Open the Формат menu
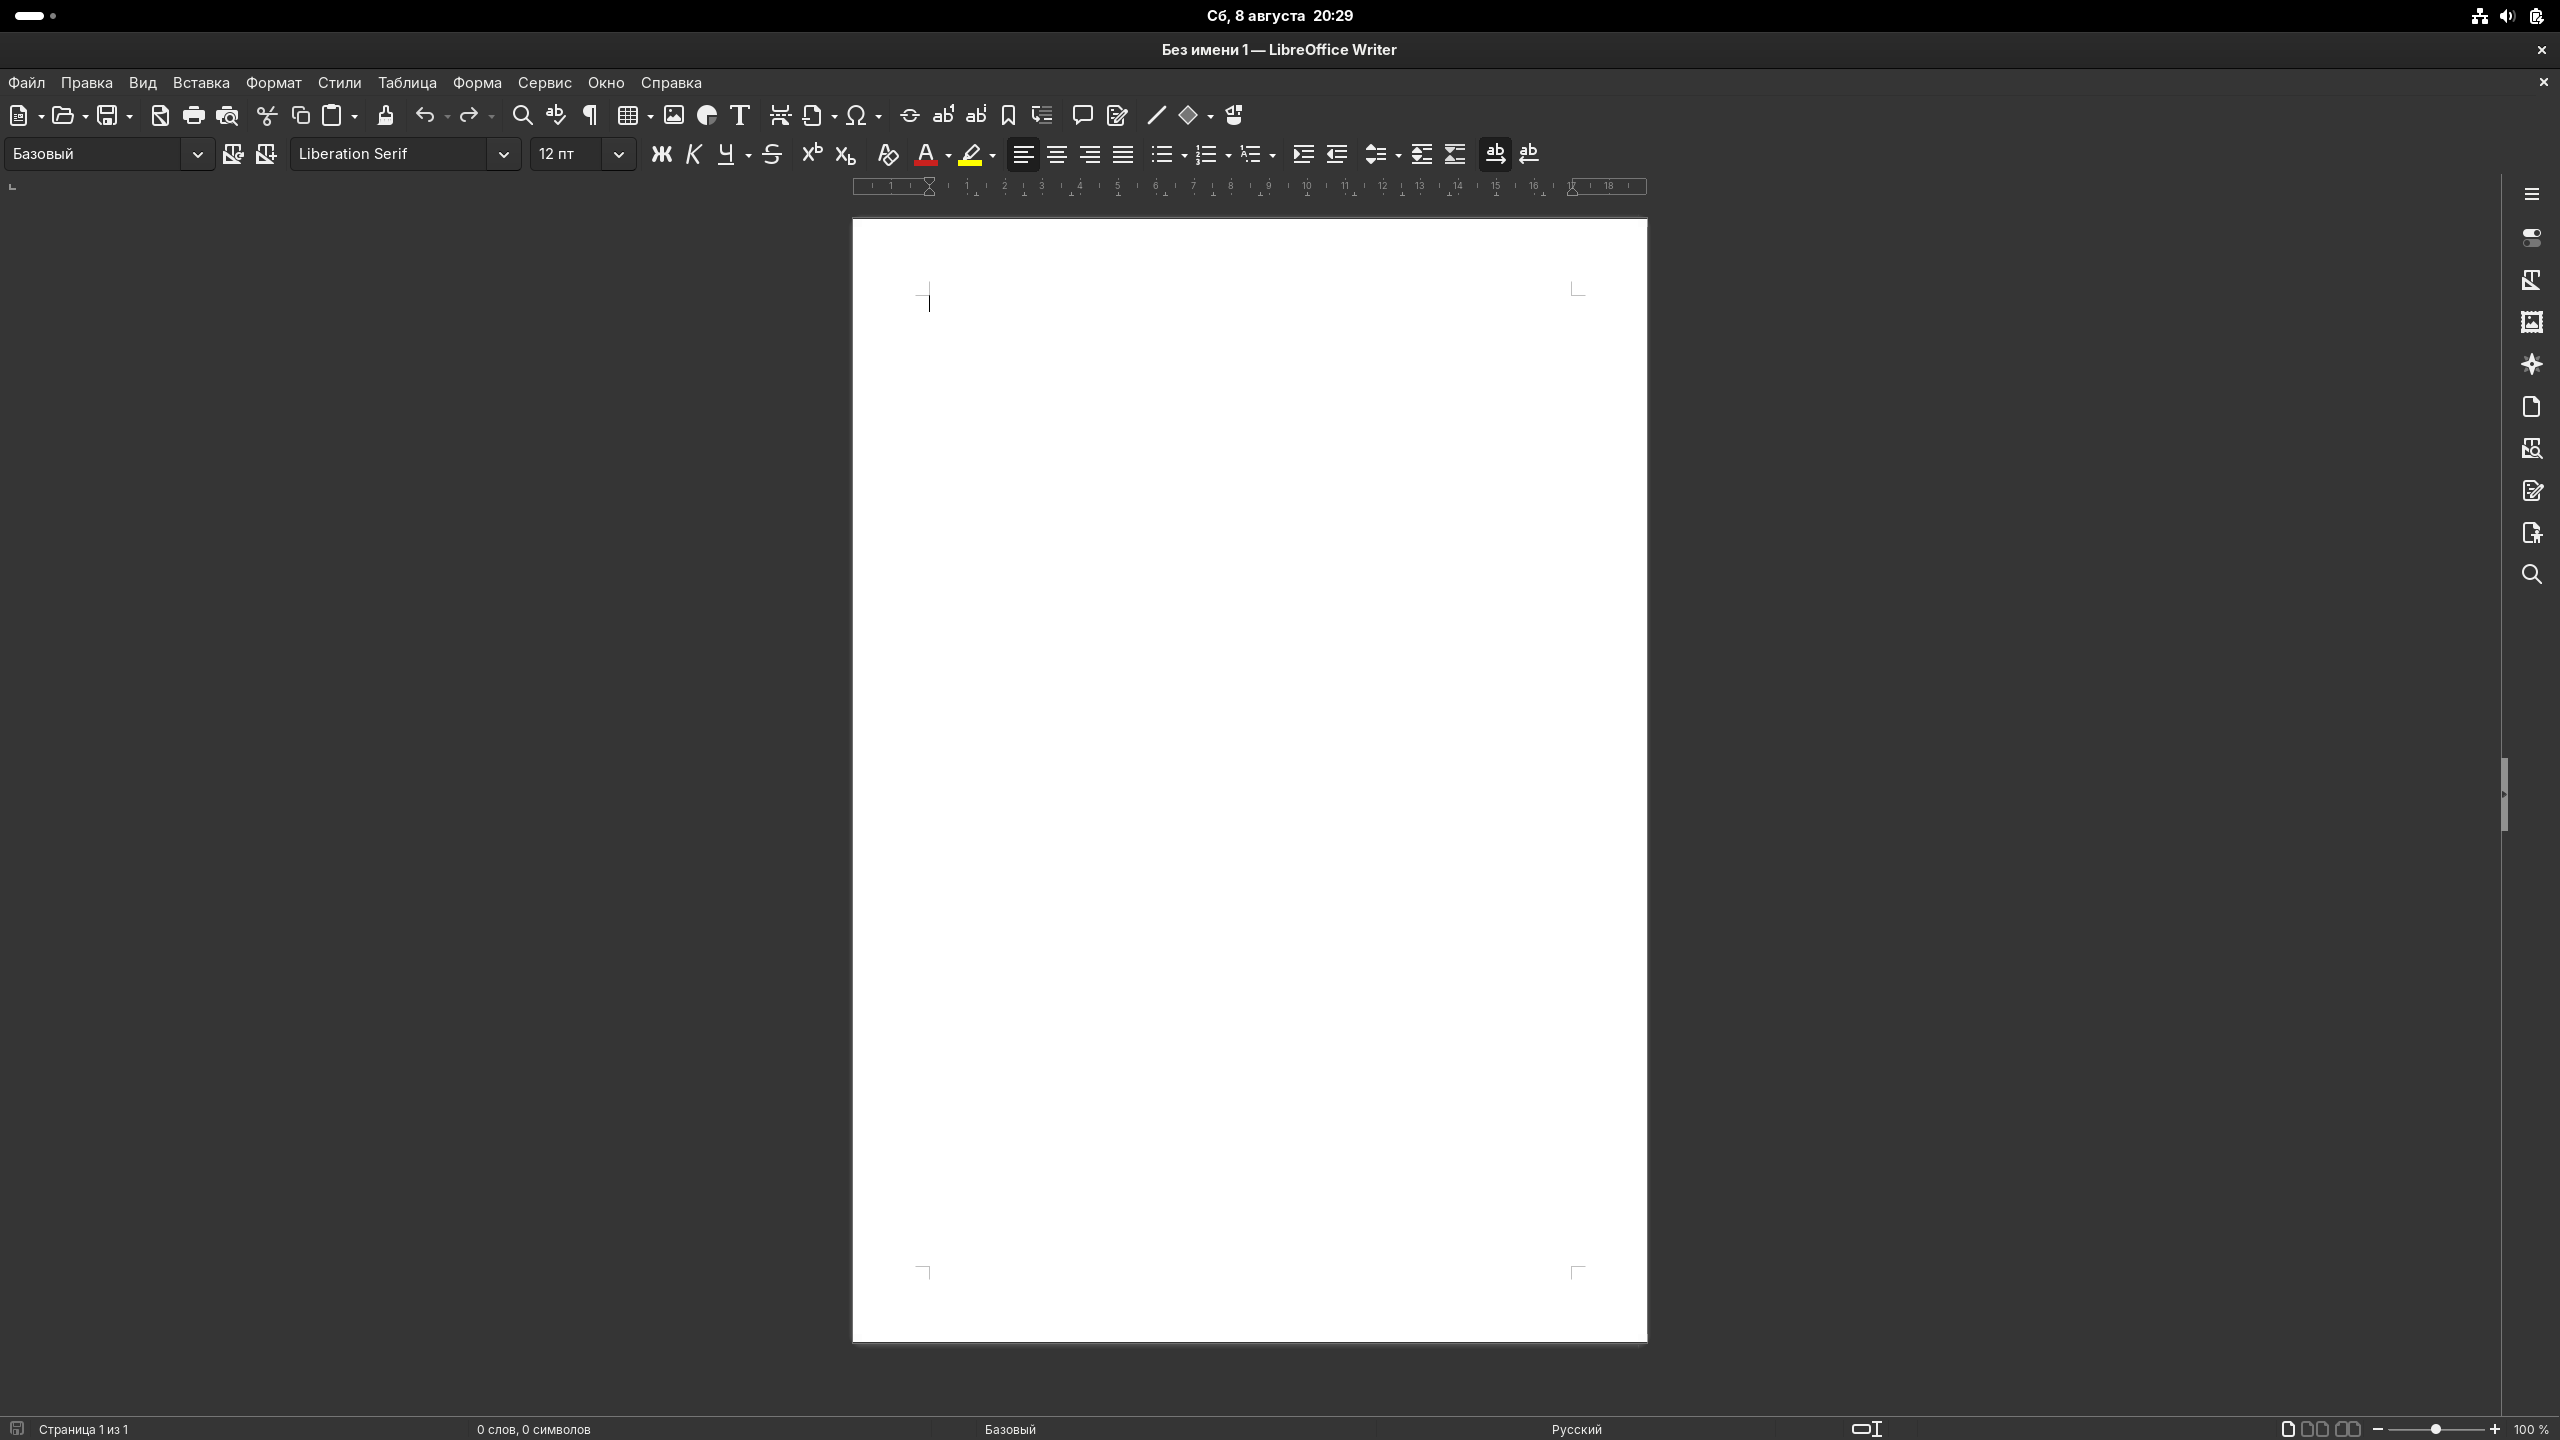The height and width of the screenshot is (1440, 2560). [274, 83]
